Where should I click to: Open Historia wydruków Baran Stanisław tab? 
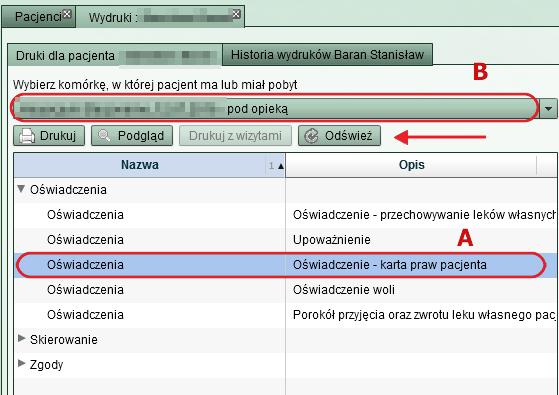(x=327, y=55)
